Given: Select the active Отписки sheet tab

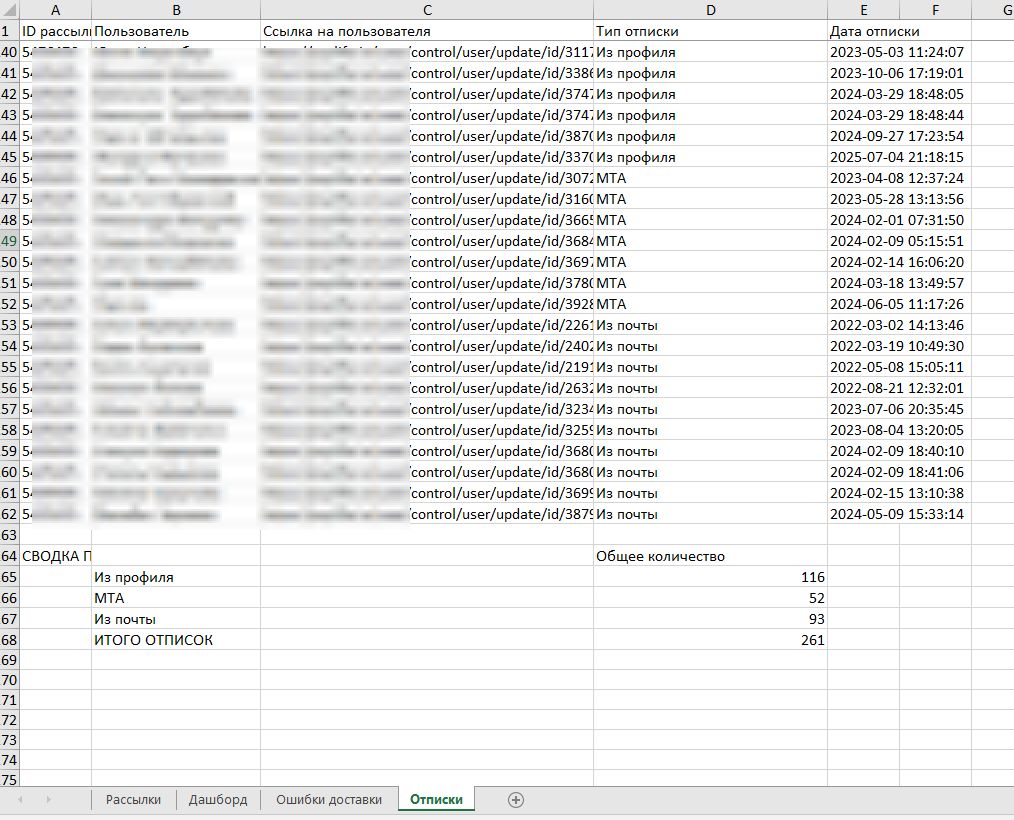Looking at the screenshot, I should pyautogui.click(x=436, y=799).
